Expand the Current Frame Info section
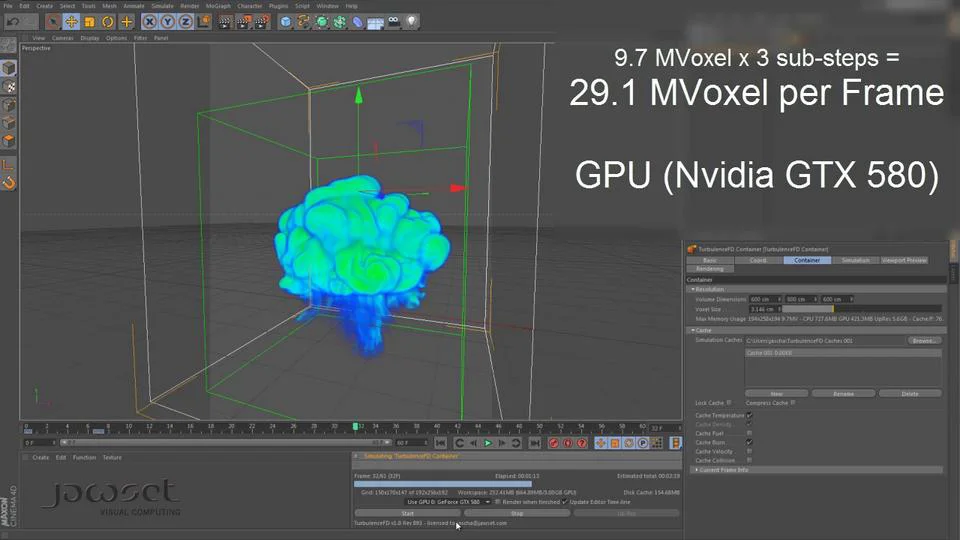Screen dimensions: 960x540 pyautogui.click(x=696, y=470)
